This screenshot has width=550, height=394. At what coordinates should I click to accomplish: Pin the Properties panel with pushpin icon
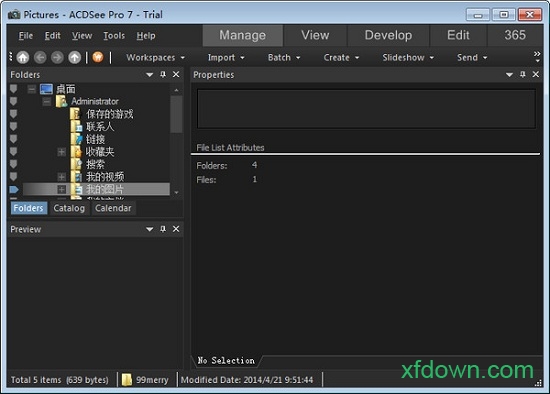tap(523, 74)
